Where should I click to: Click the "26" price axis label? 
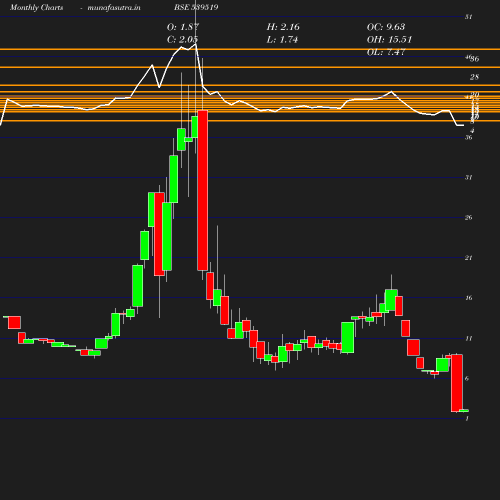tap(468, 218)
